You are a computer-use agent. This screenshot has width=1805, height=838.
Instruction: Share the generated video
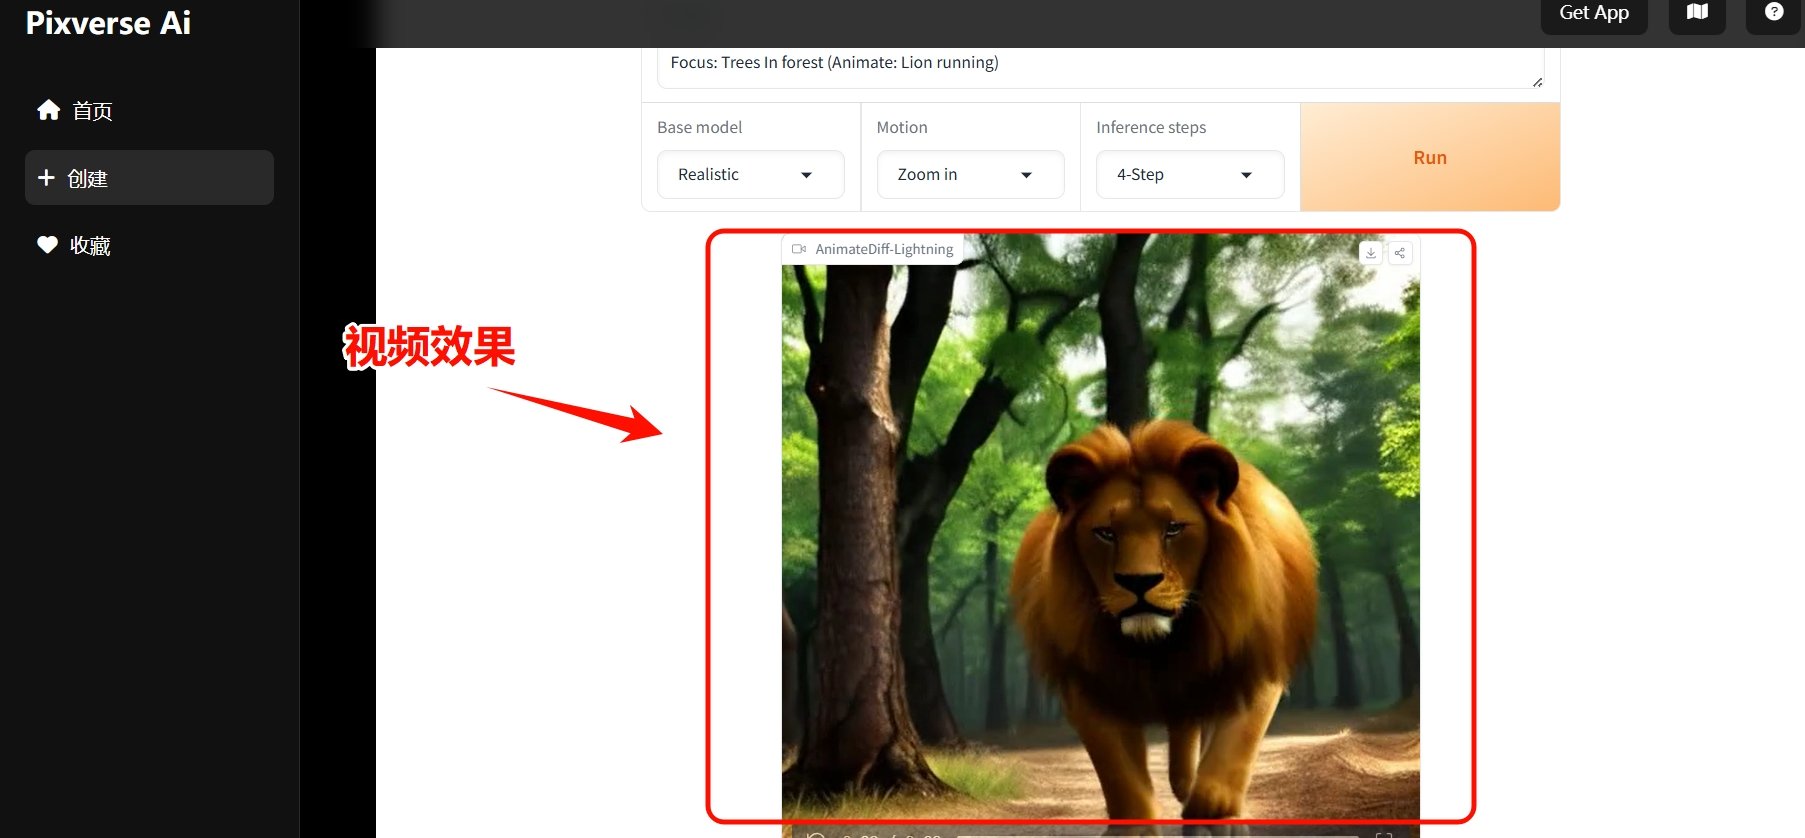tap(1400, 253)
